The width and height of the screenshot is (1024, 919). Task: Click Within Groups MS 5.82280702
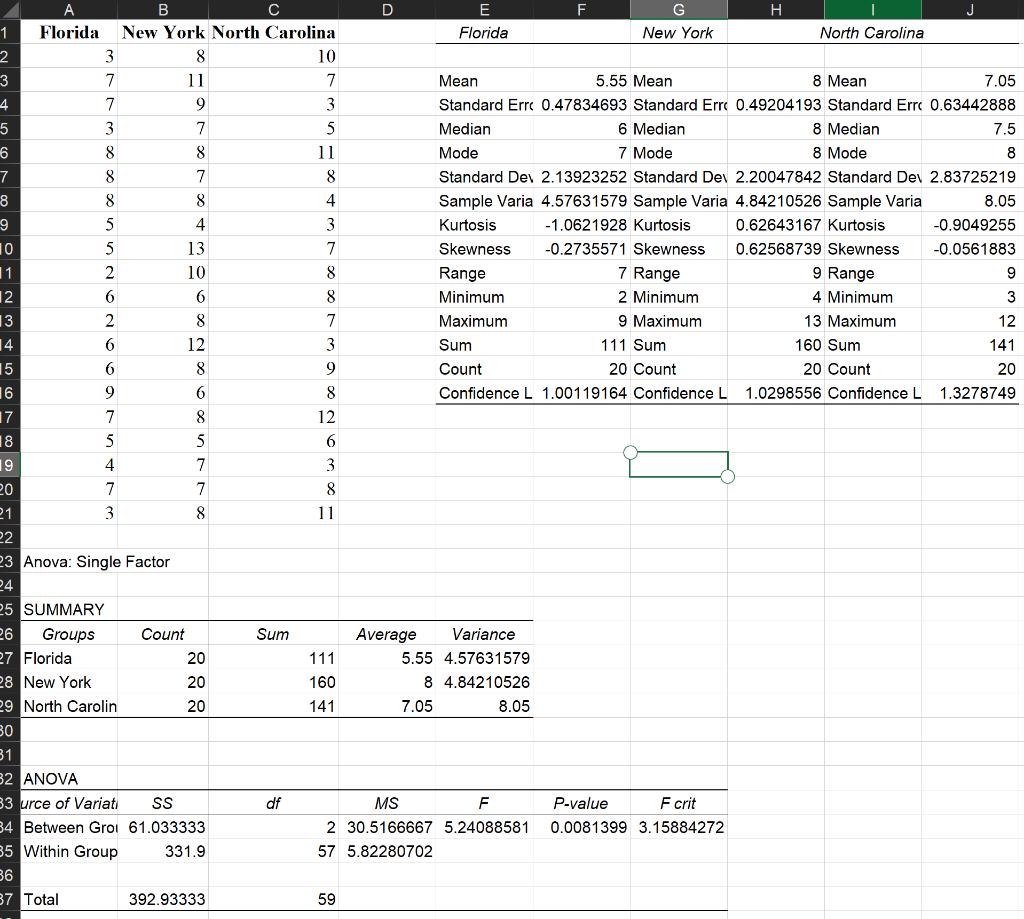click(x=390, y=852)
